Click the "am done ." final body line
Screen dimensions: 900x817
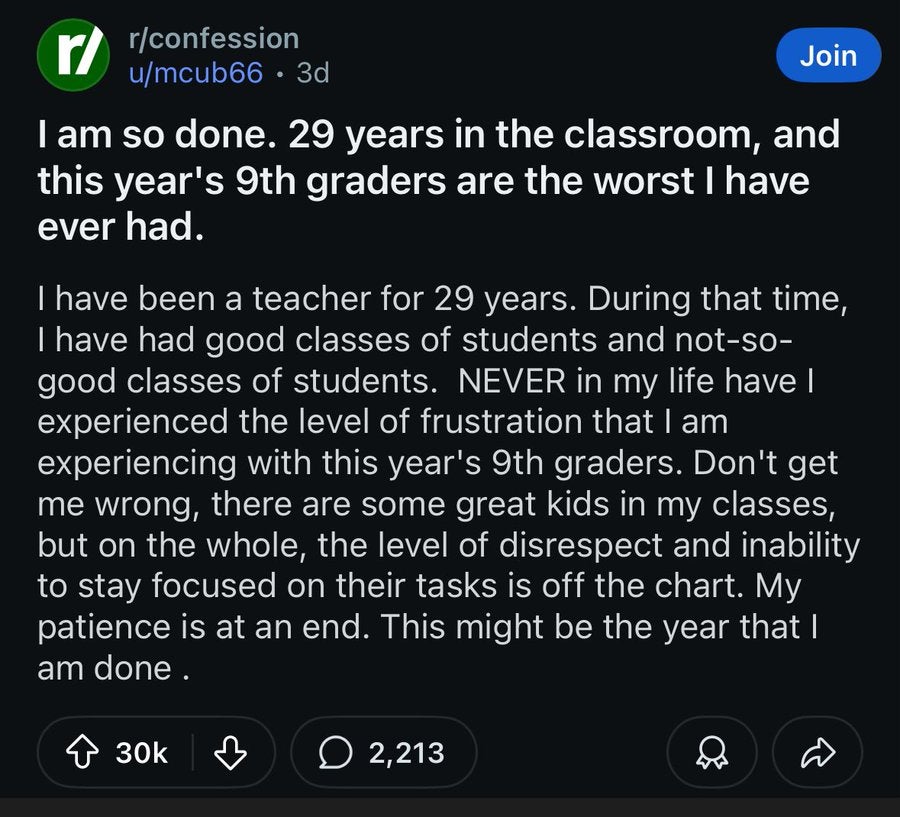113,669
